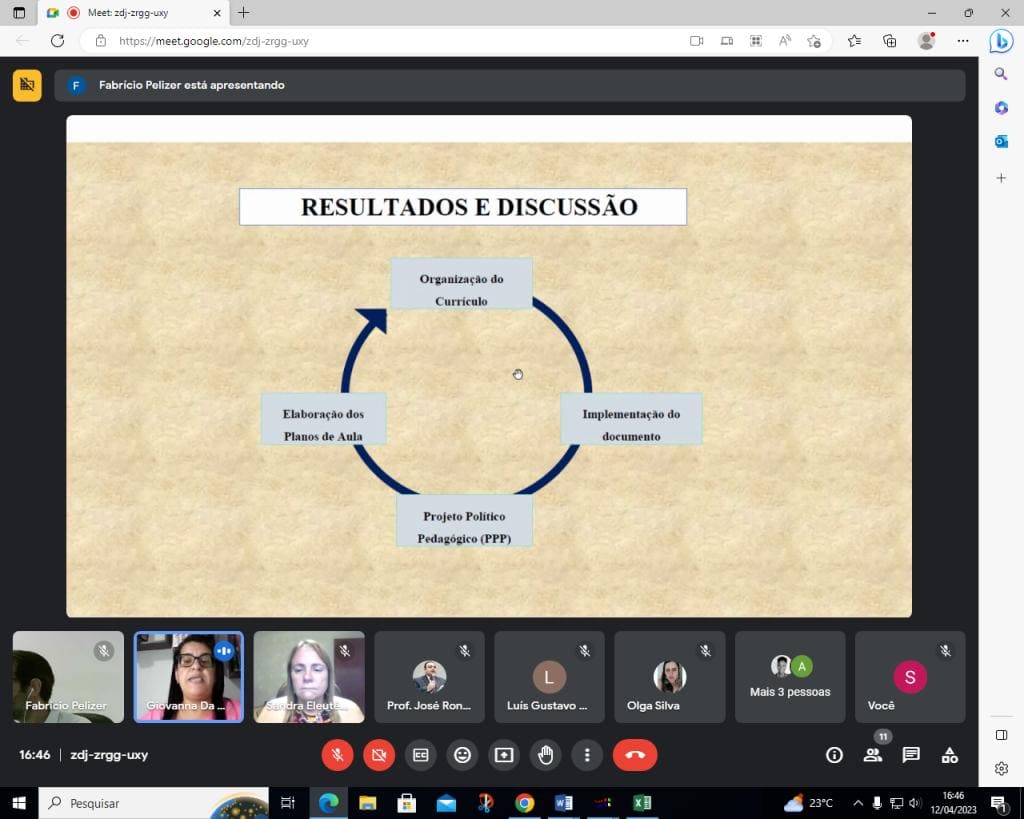Raise your hand in the meeting

[x=546, y=755]
